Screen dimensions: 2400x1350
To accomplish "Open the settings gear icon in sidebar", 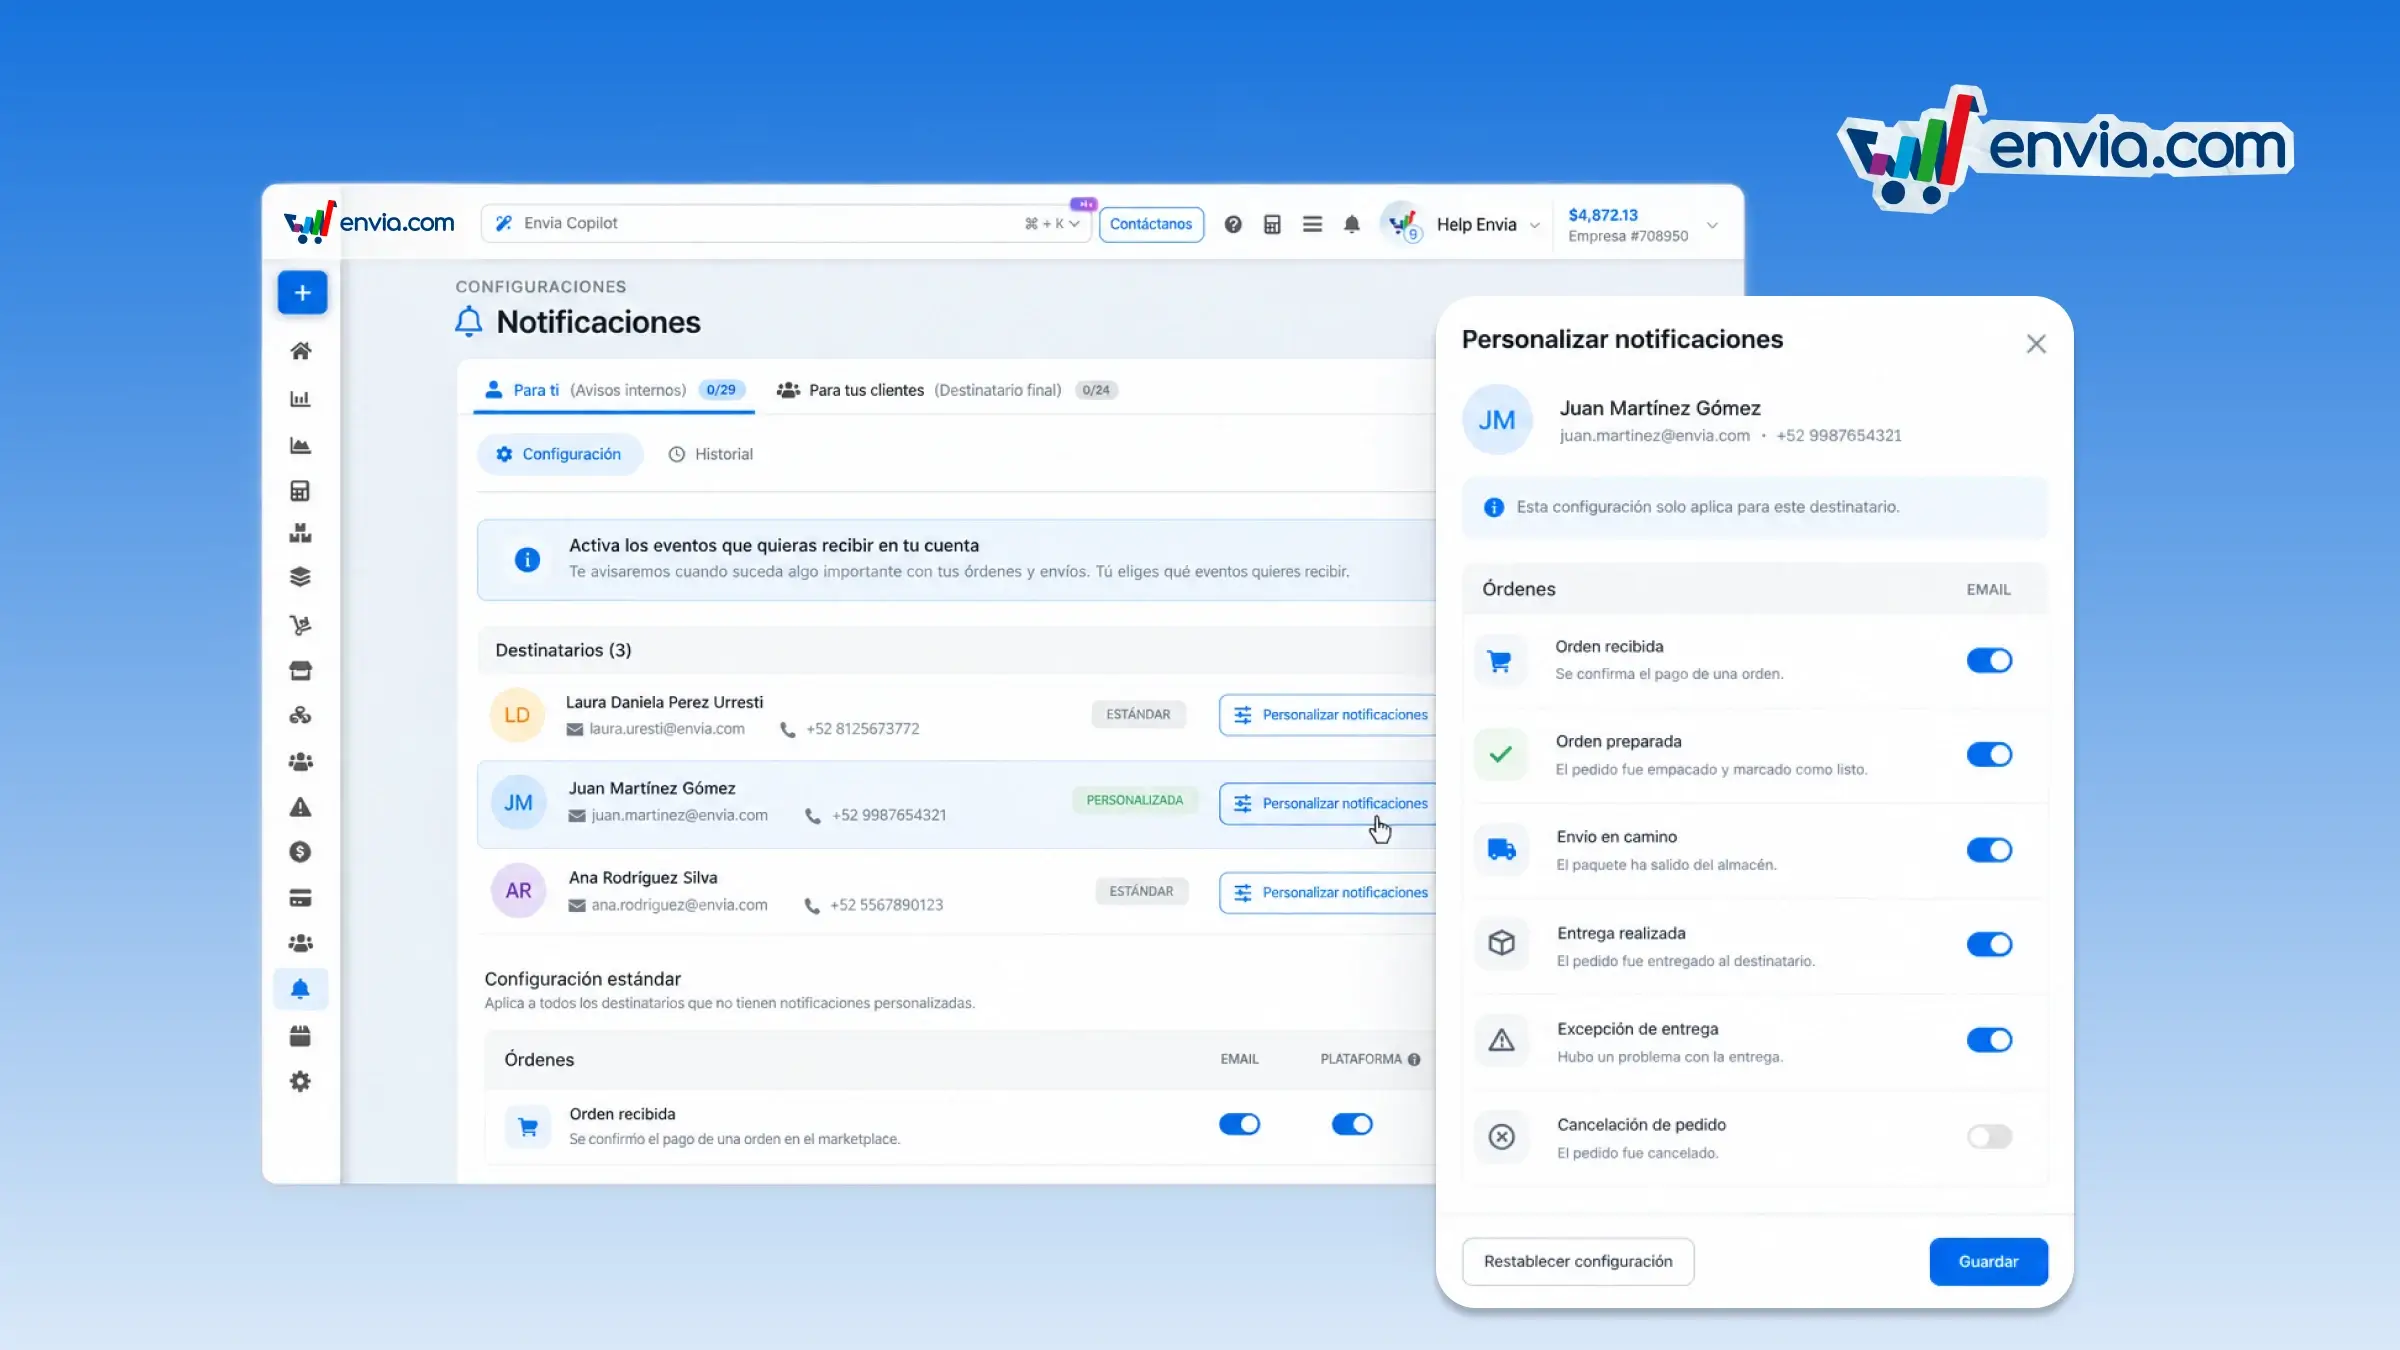I will [x=300, y=1082].
